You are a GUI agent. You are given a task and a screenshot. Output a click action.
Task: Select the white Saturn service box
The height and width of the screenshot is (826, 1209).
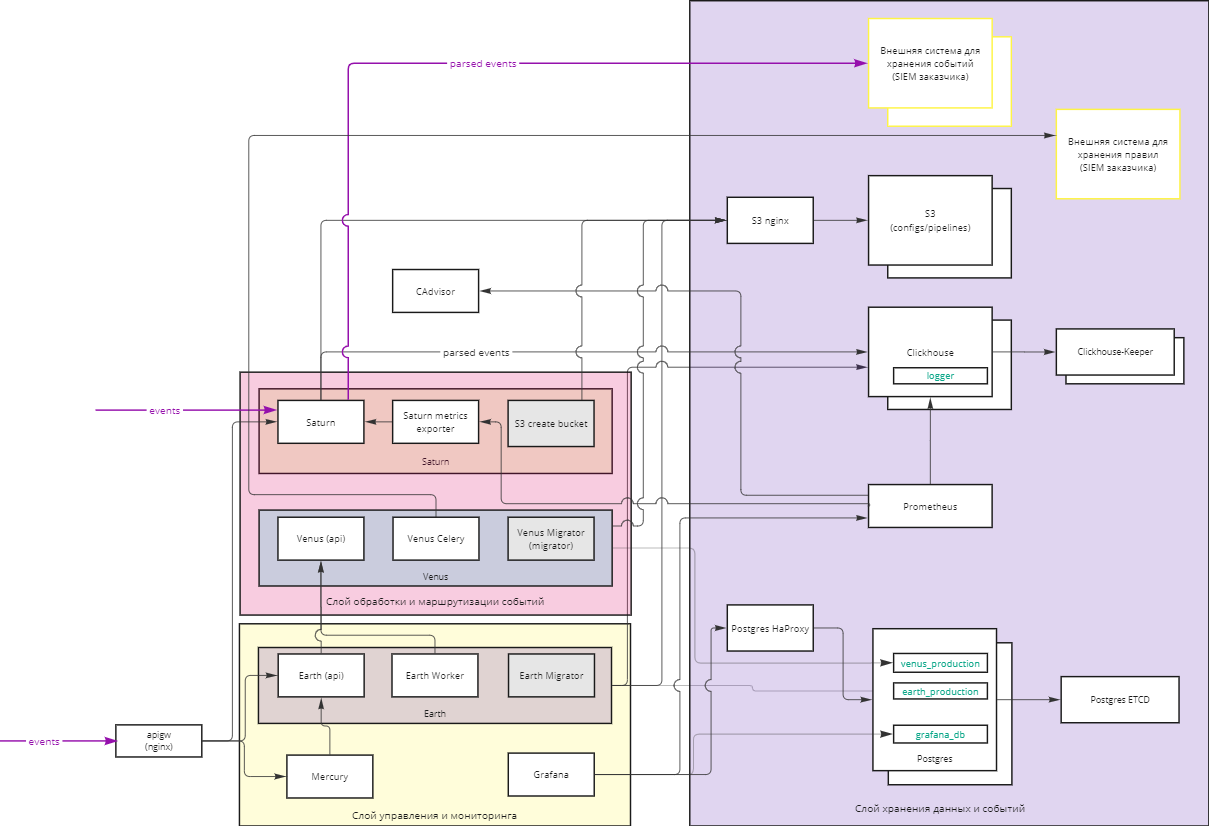pos(321,422)
